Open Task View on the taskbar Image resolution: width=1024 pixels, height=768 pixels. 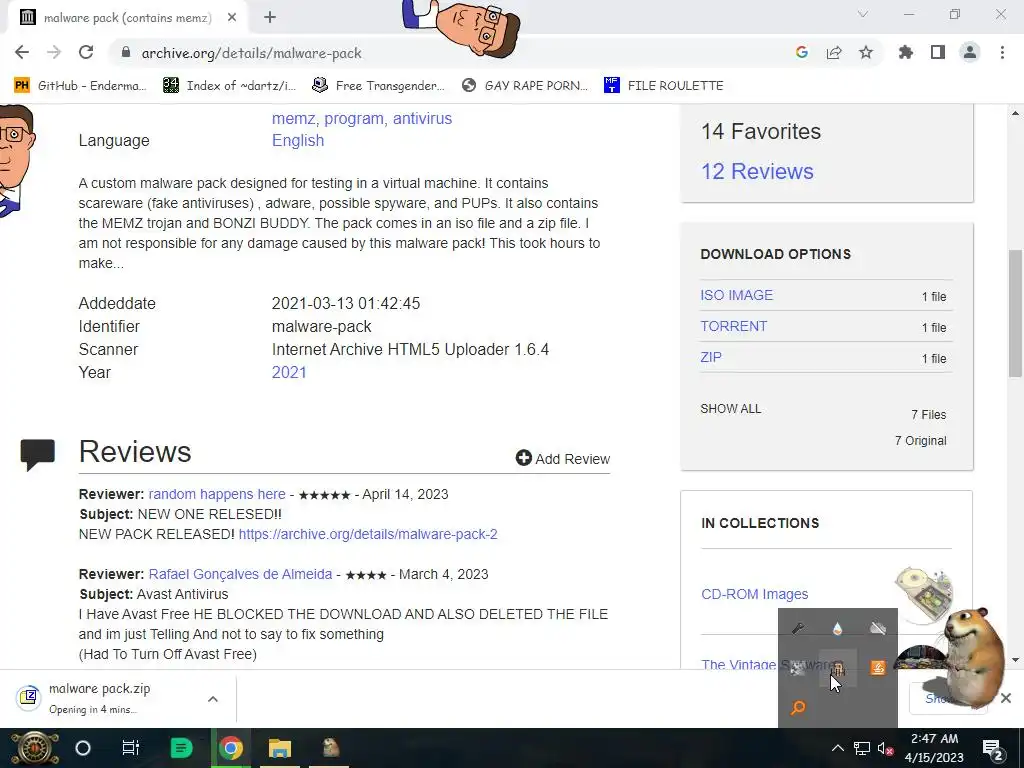pos(131,748)
